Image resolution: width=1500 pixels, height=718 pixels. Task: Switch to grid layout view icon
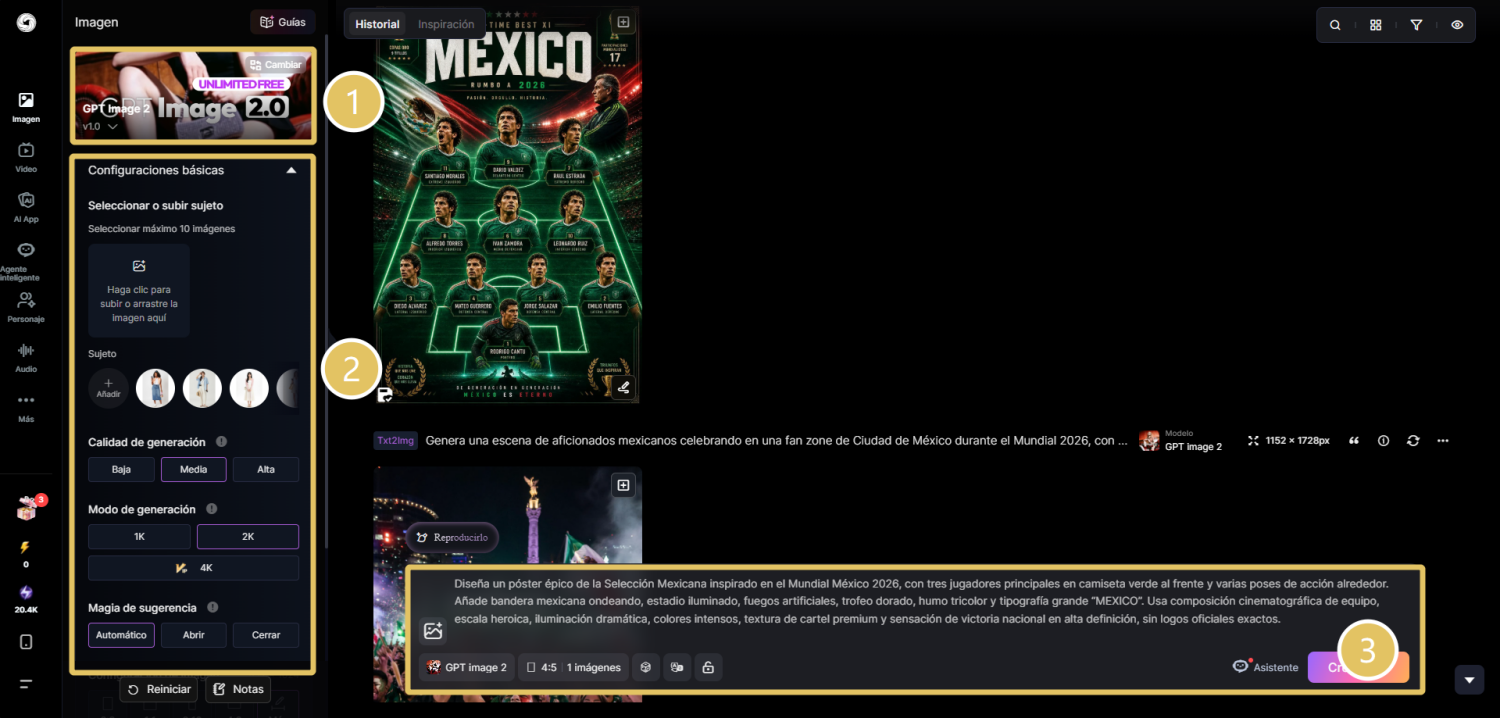click(1376, 25)
